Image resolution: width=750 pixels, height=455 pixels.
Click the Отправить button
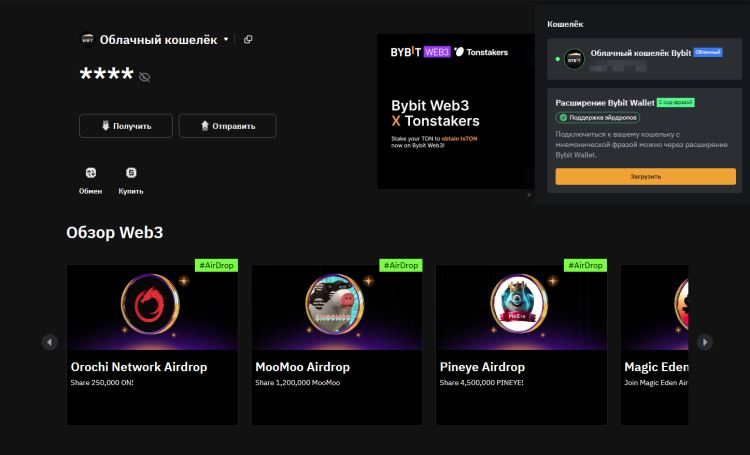click(227, 126)
